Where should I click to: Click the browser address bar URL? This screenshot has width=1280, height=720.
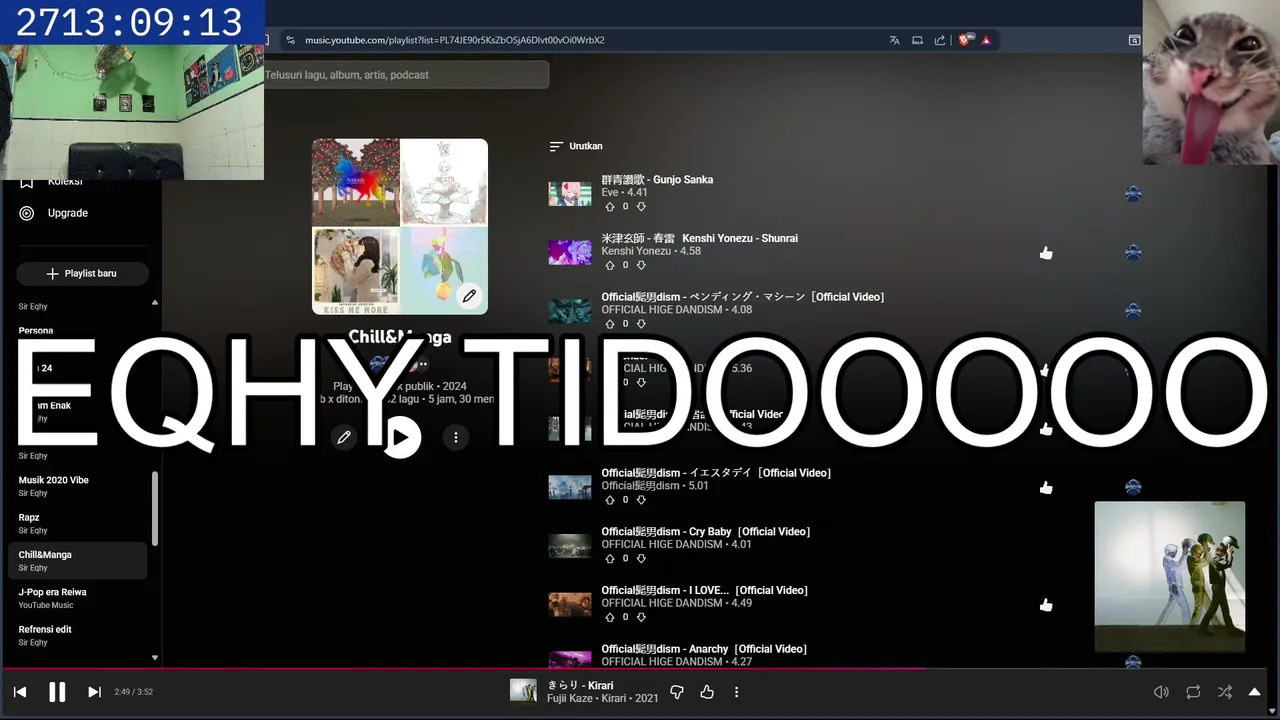click(455, 40)
